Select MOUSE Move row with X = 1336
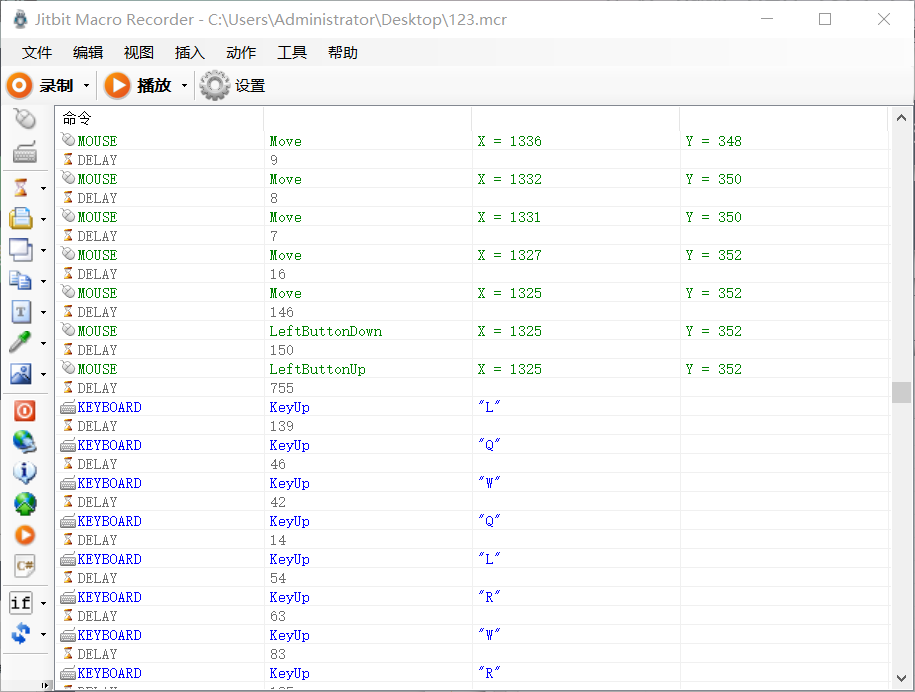The width and height of the screenshot is (915, 692). (x=472, y=141)
